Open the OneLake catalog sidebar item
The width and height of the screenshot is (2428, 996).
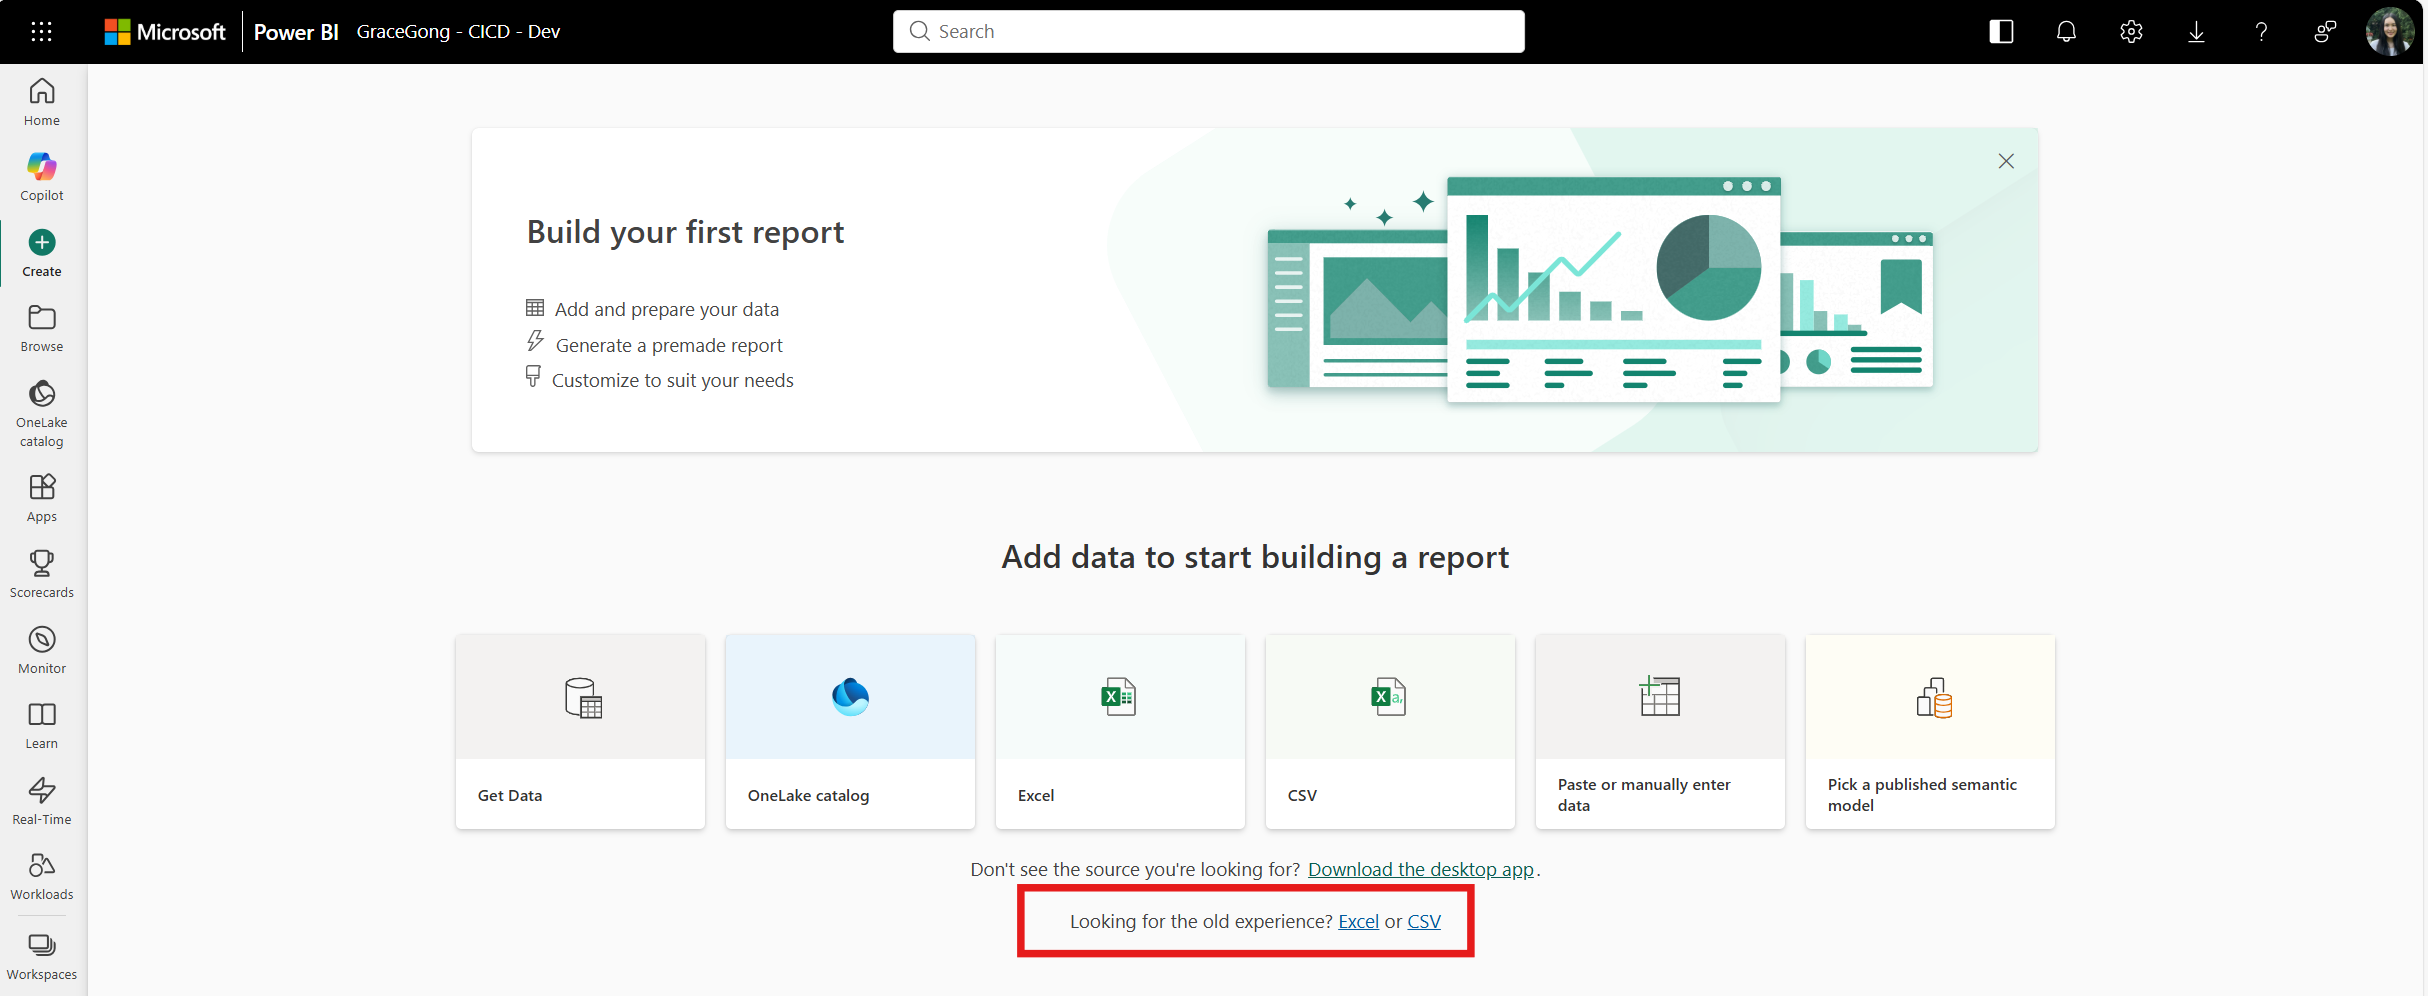[41, 410]
